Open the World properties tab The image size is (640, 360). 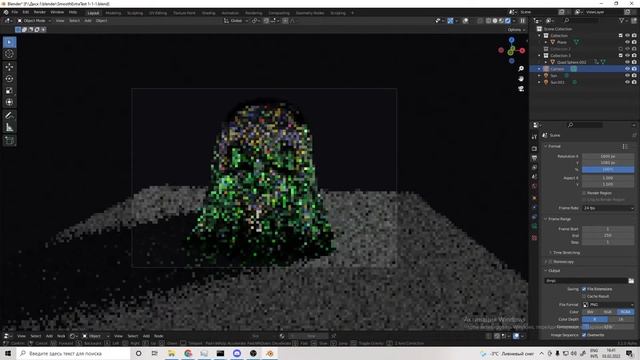coord(534,186)
